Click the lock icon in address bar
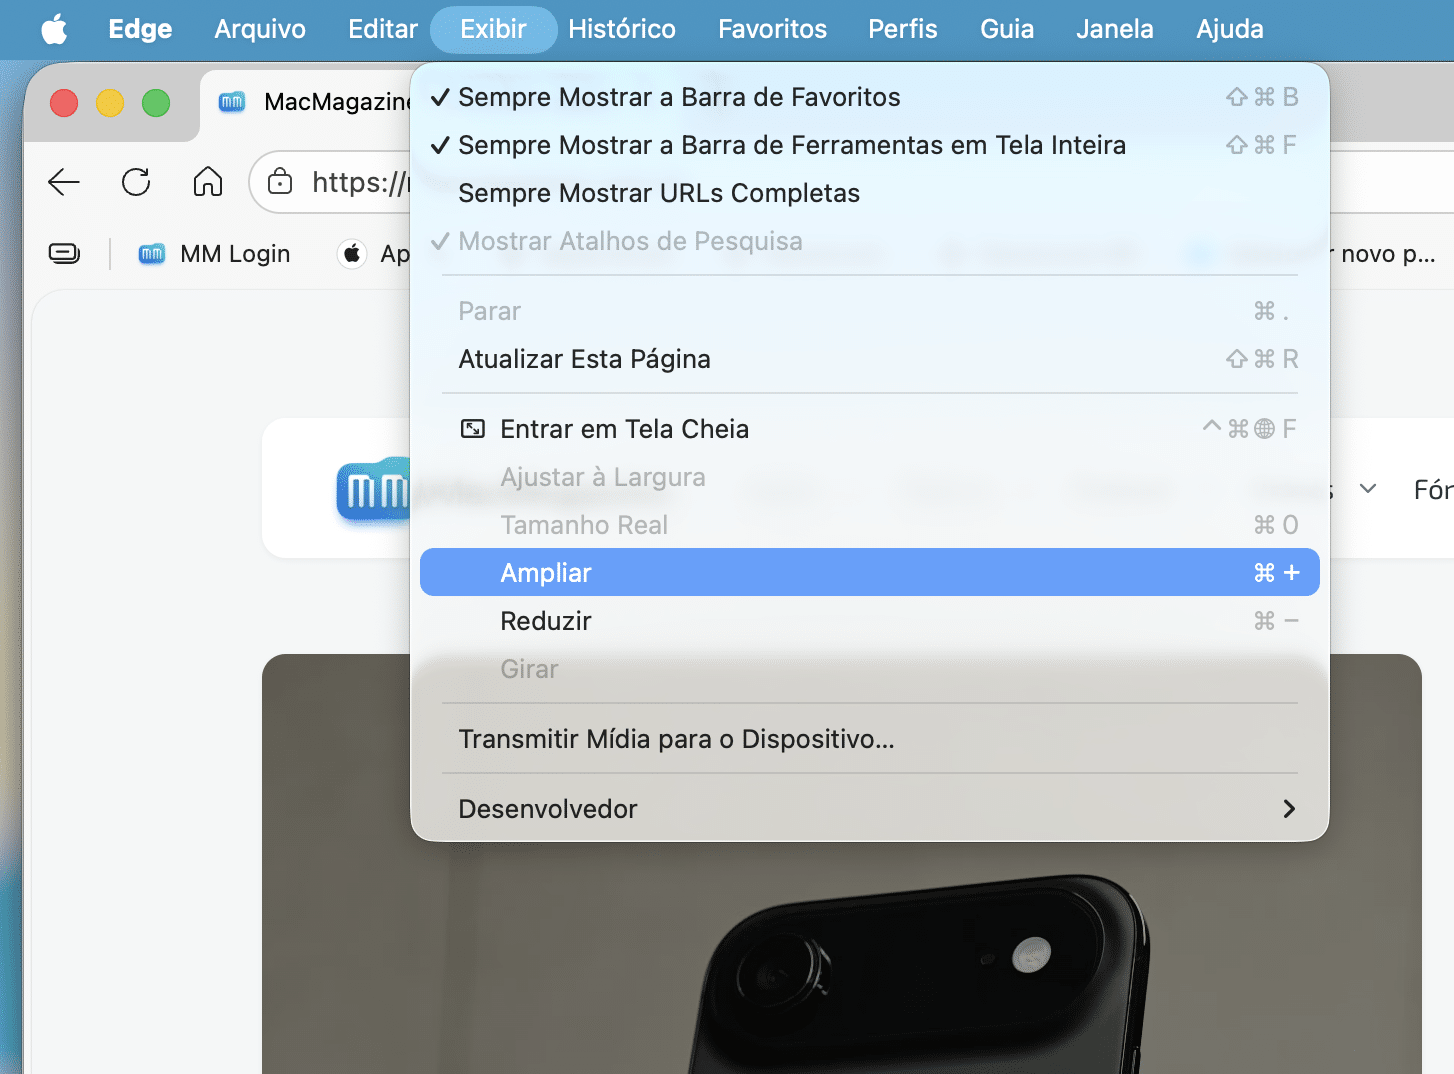1454x1074 pixels. [280, 182]
